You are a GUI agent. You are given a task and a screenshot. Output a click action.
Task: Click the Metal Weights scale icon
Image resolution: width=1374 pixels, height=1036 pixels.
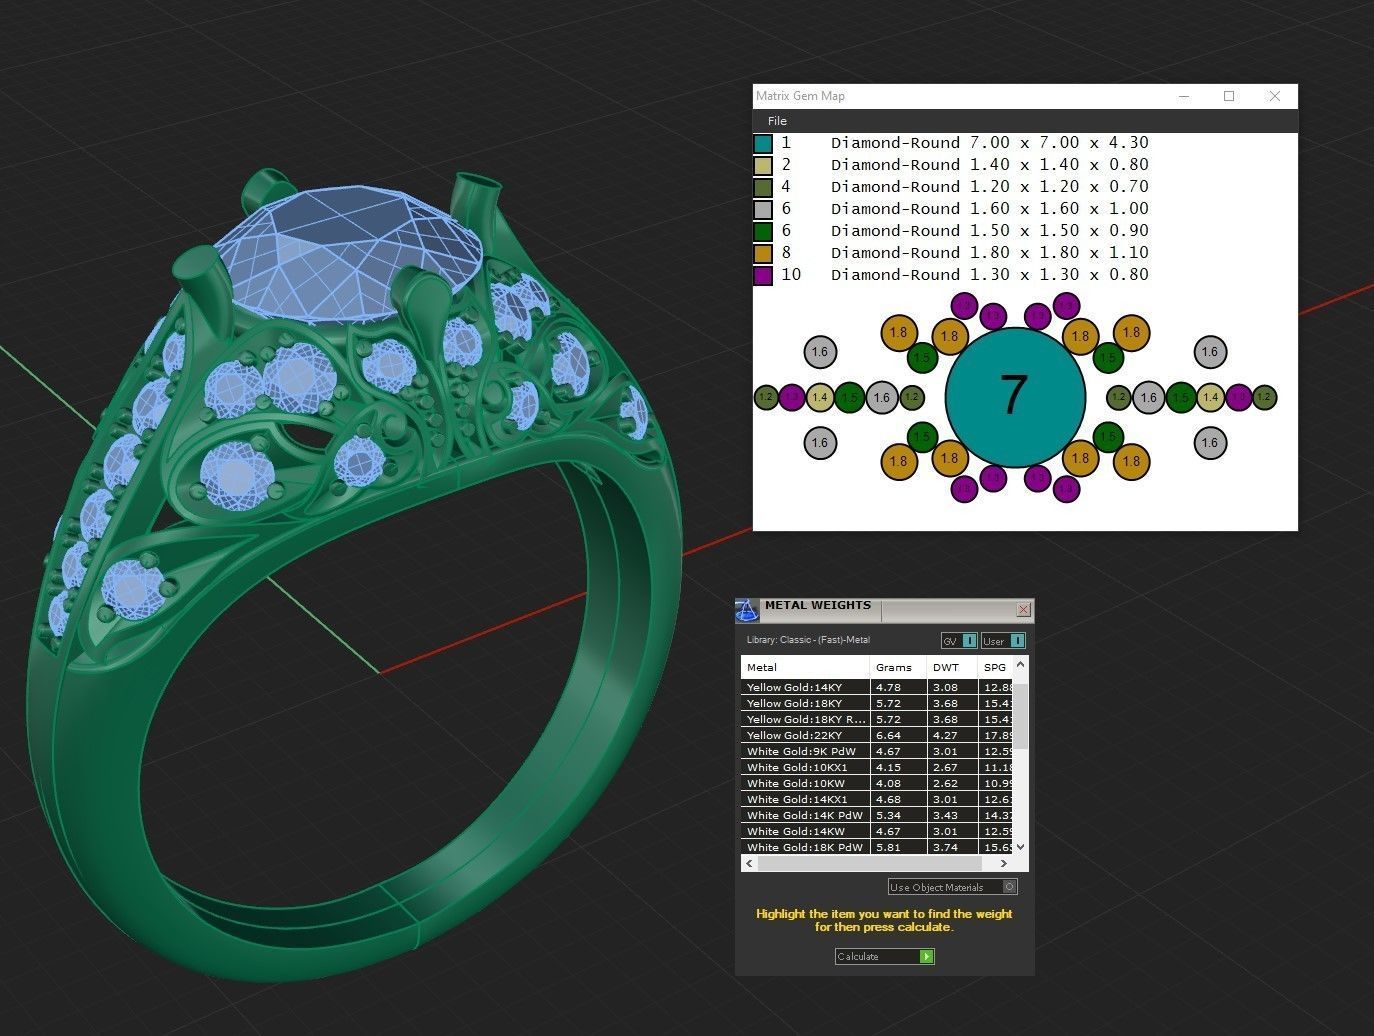[x=747, y=610]
